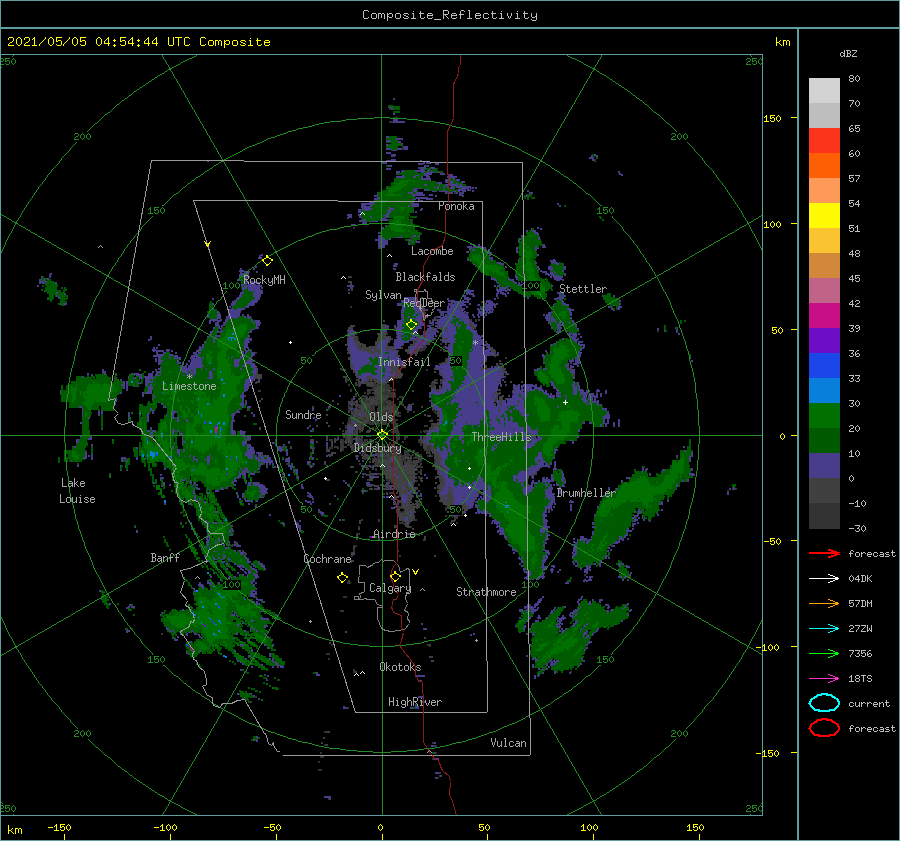This screenshot has width=900, height=841.
Task: Select the red 60-65 dBZ swatch
Action: tap(824, 141)
